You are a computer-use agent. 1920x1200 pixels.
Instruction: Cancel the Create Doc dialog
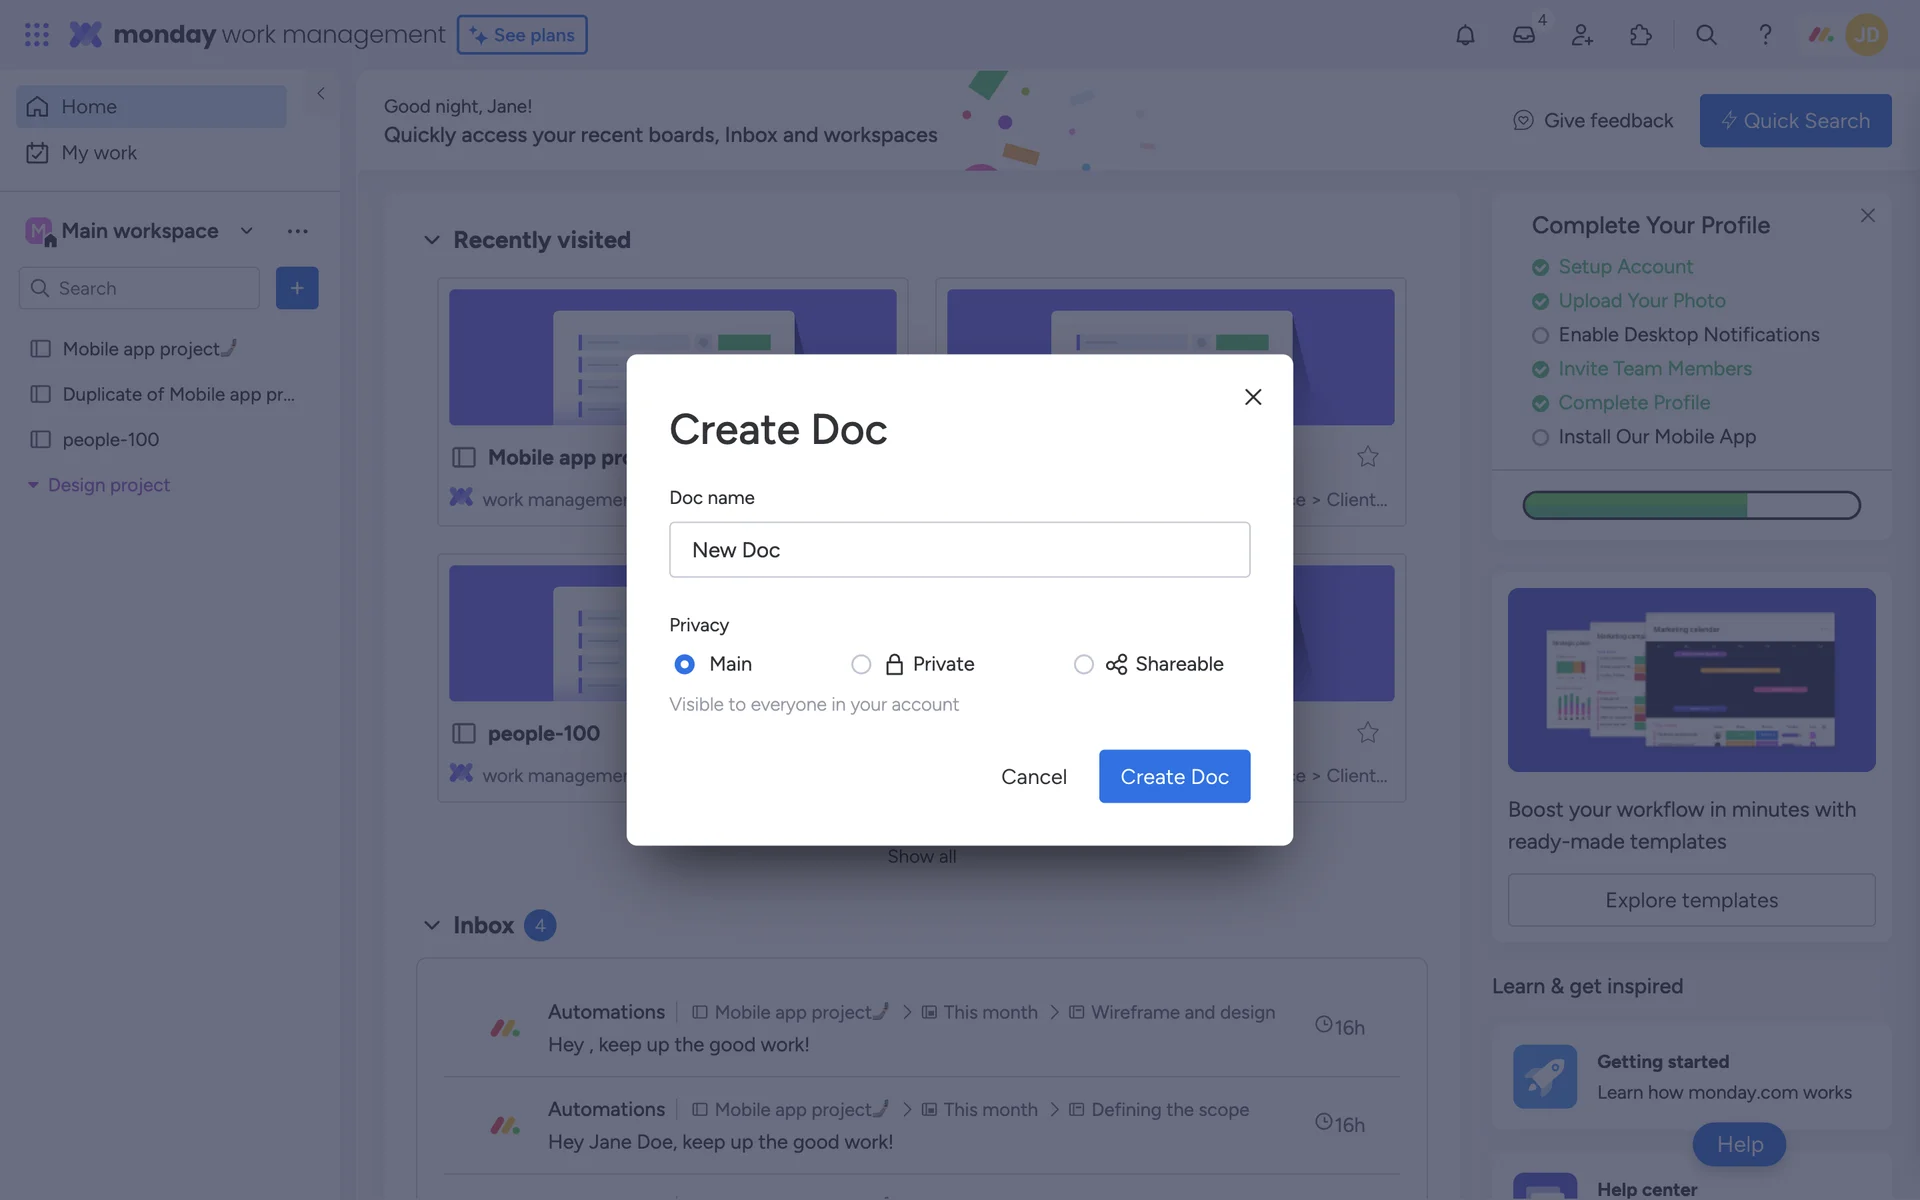coord(1033,776)
